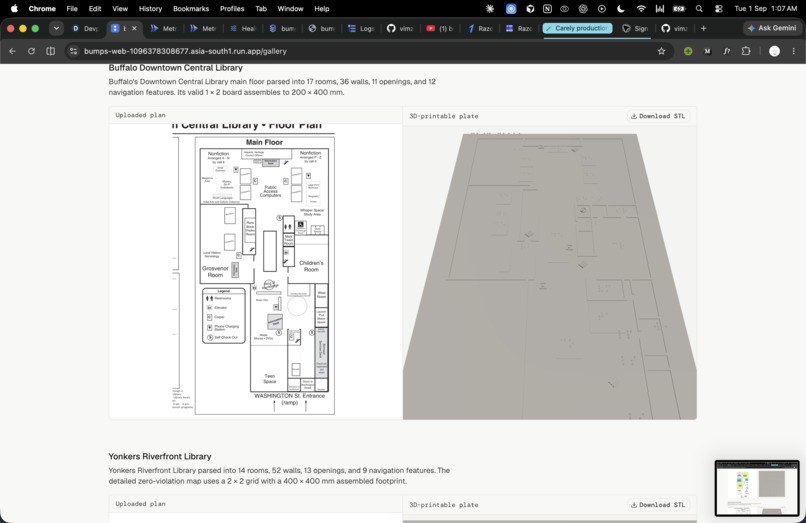Image resolution: width=806 pixels, height=523 pixels.
Task: View site information icon in address bar
Action: [x=73, y=51]
